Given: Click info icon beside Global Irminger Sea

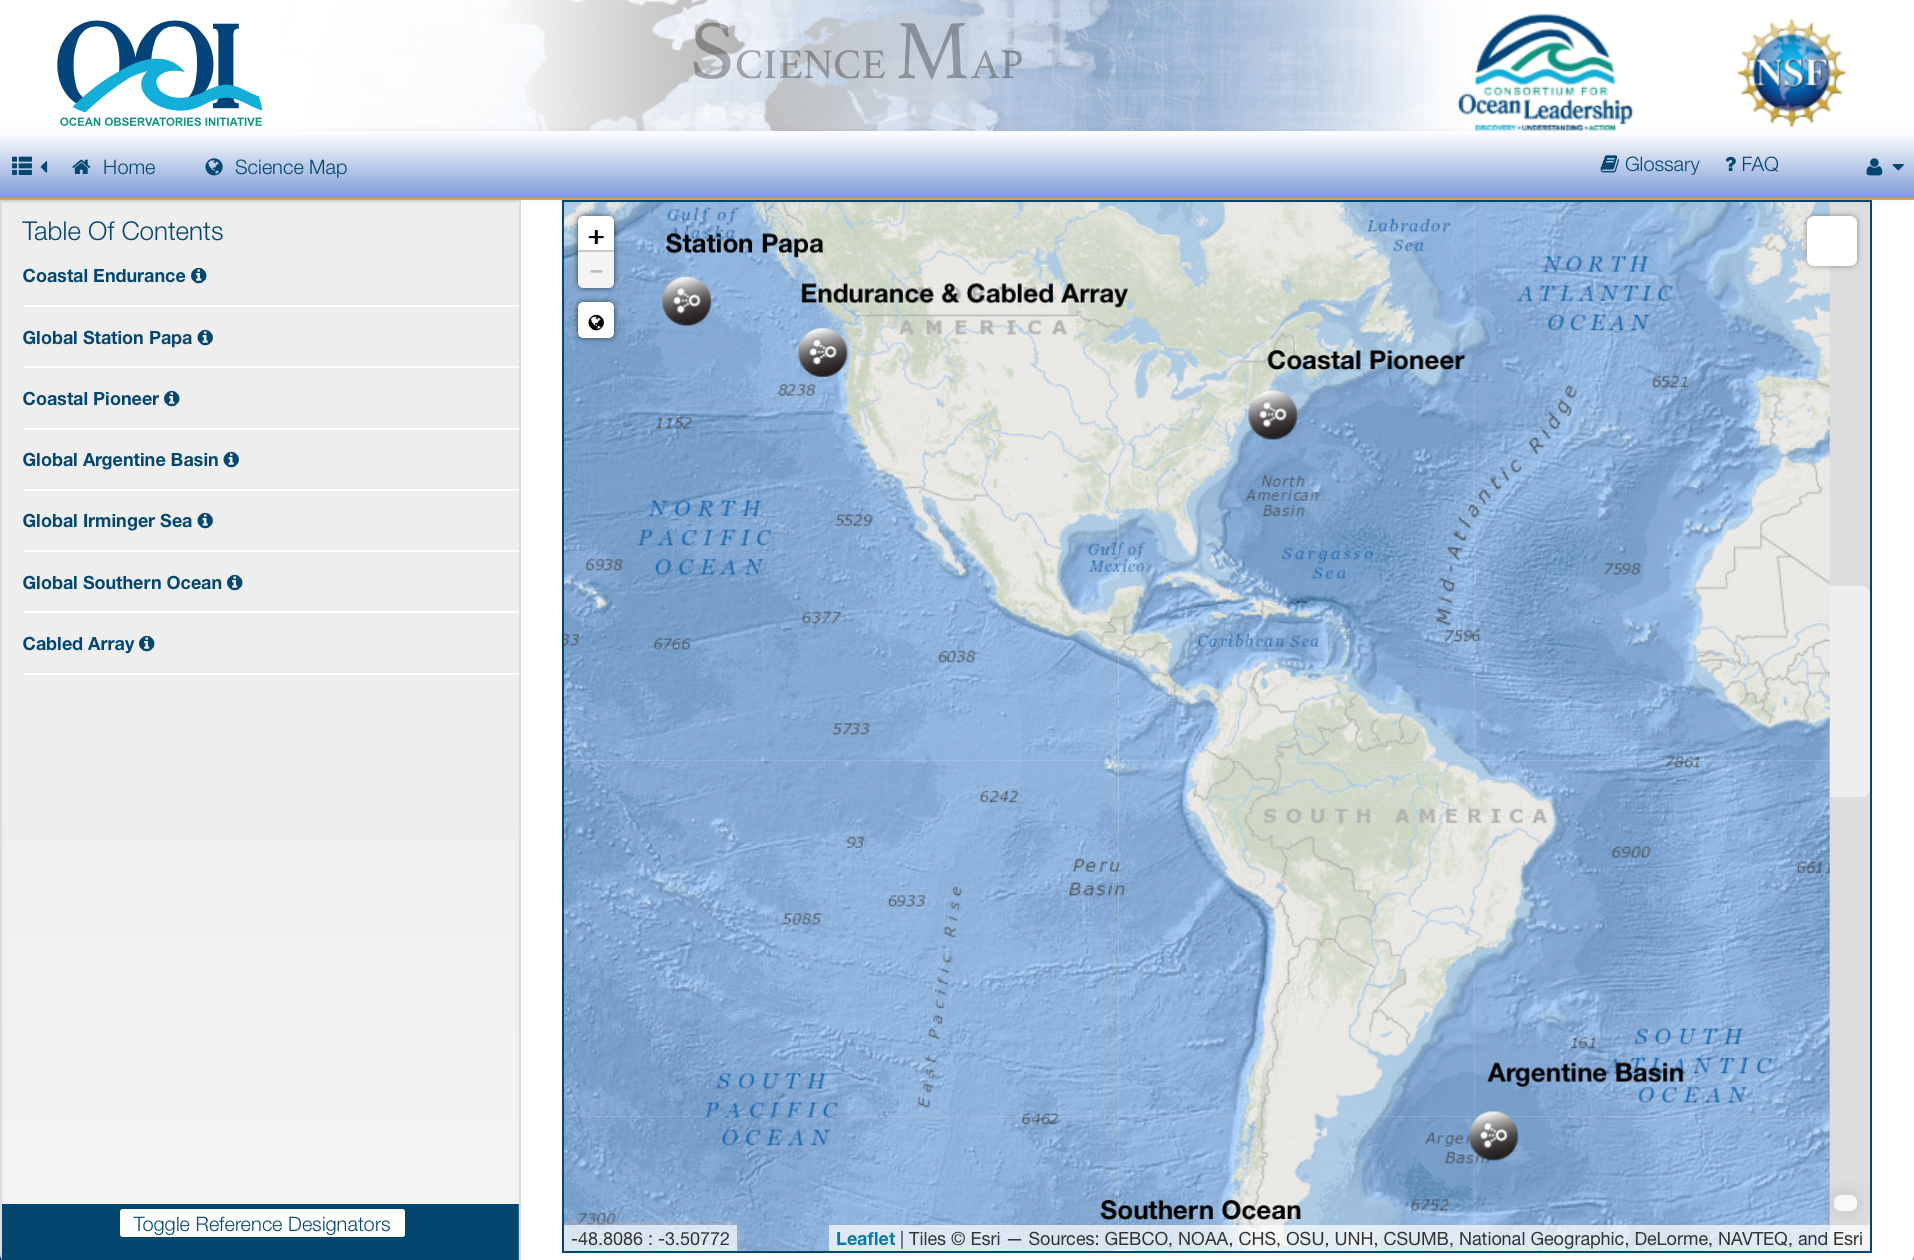Looking at the screenshot, I should click(x=205, y=521).
